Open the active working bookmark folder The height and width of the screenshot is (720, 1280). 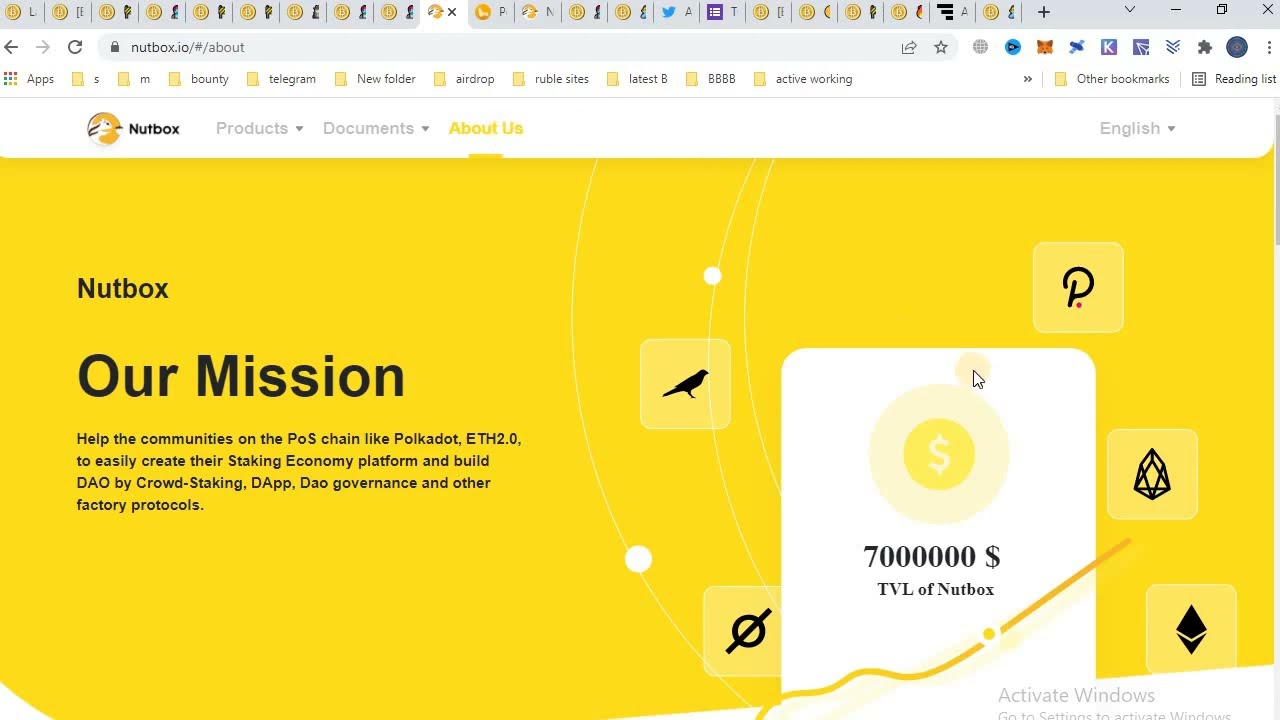(x=803, y=79)
